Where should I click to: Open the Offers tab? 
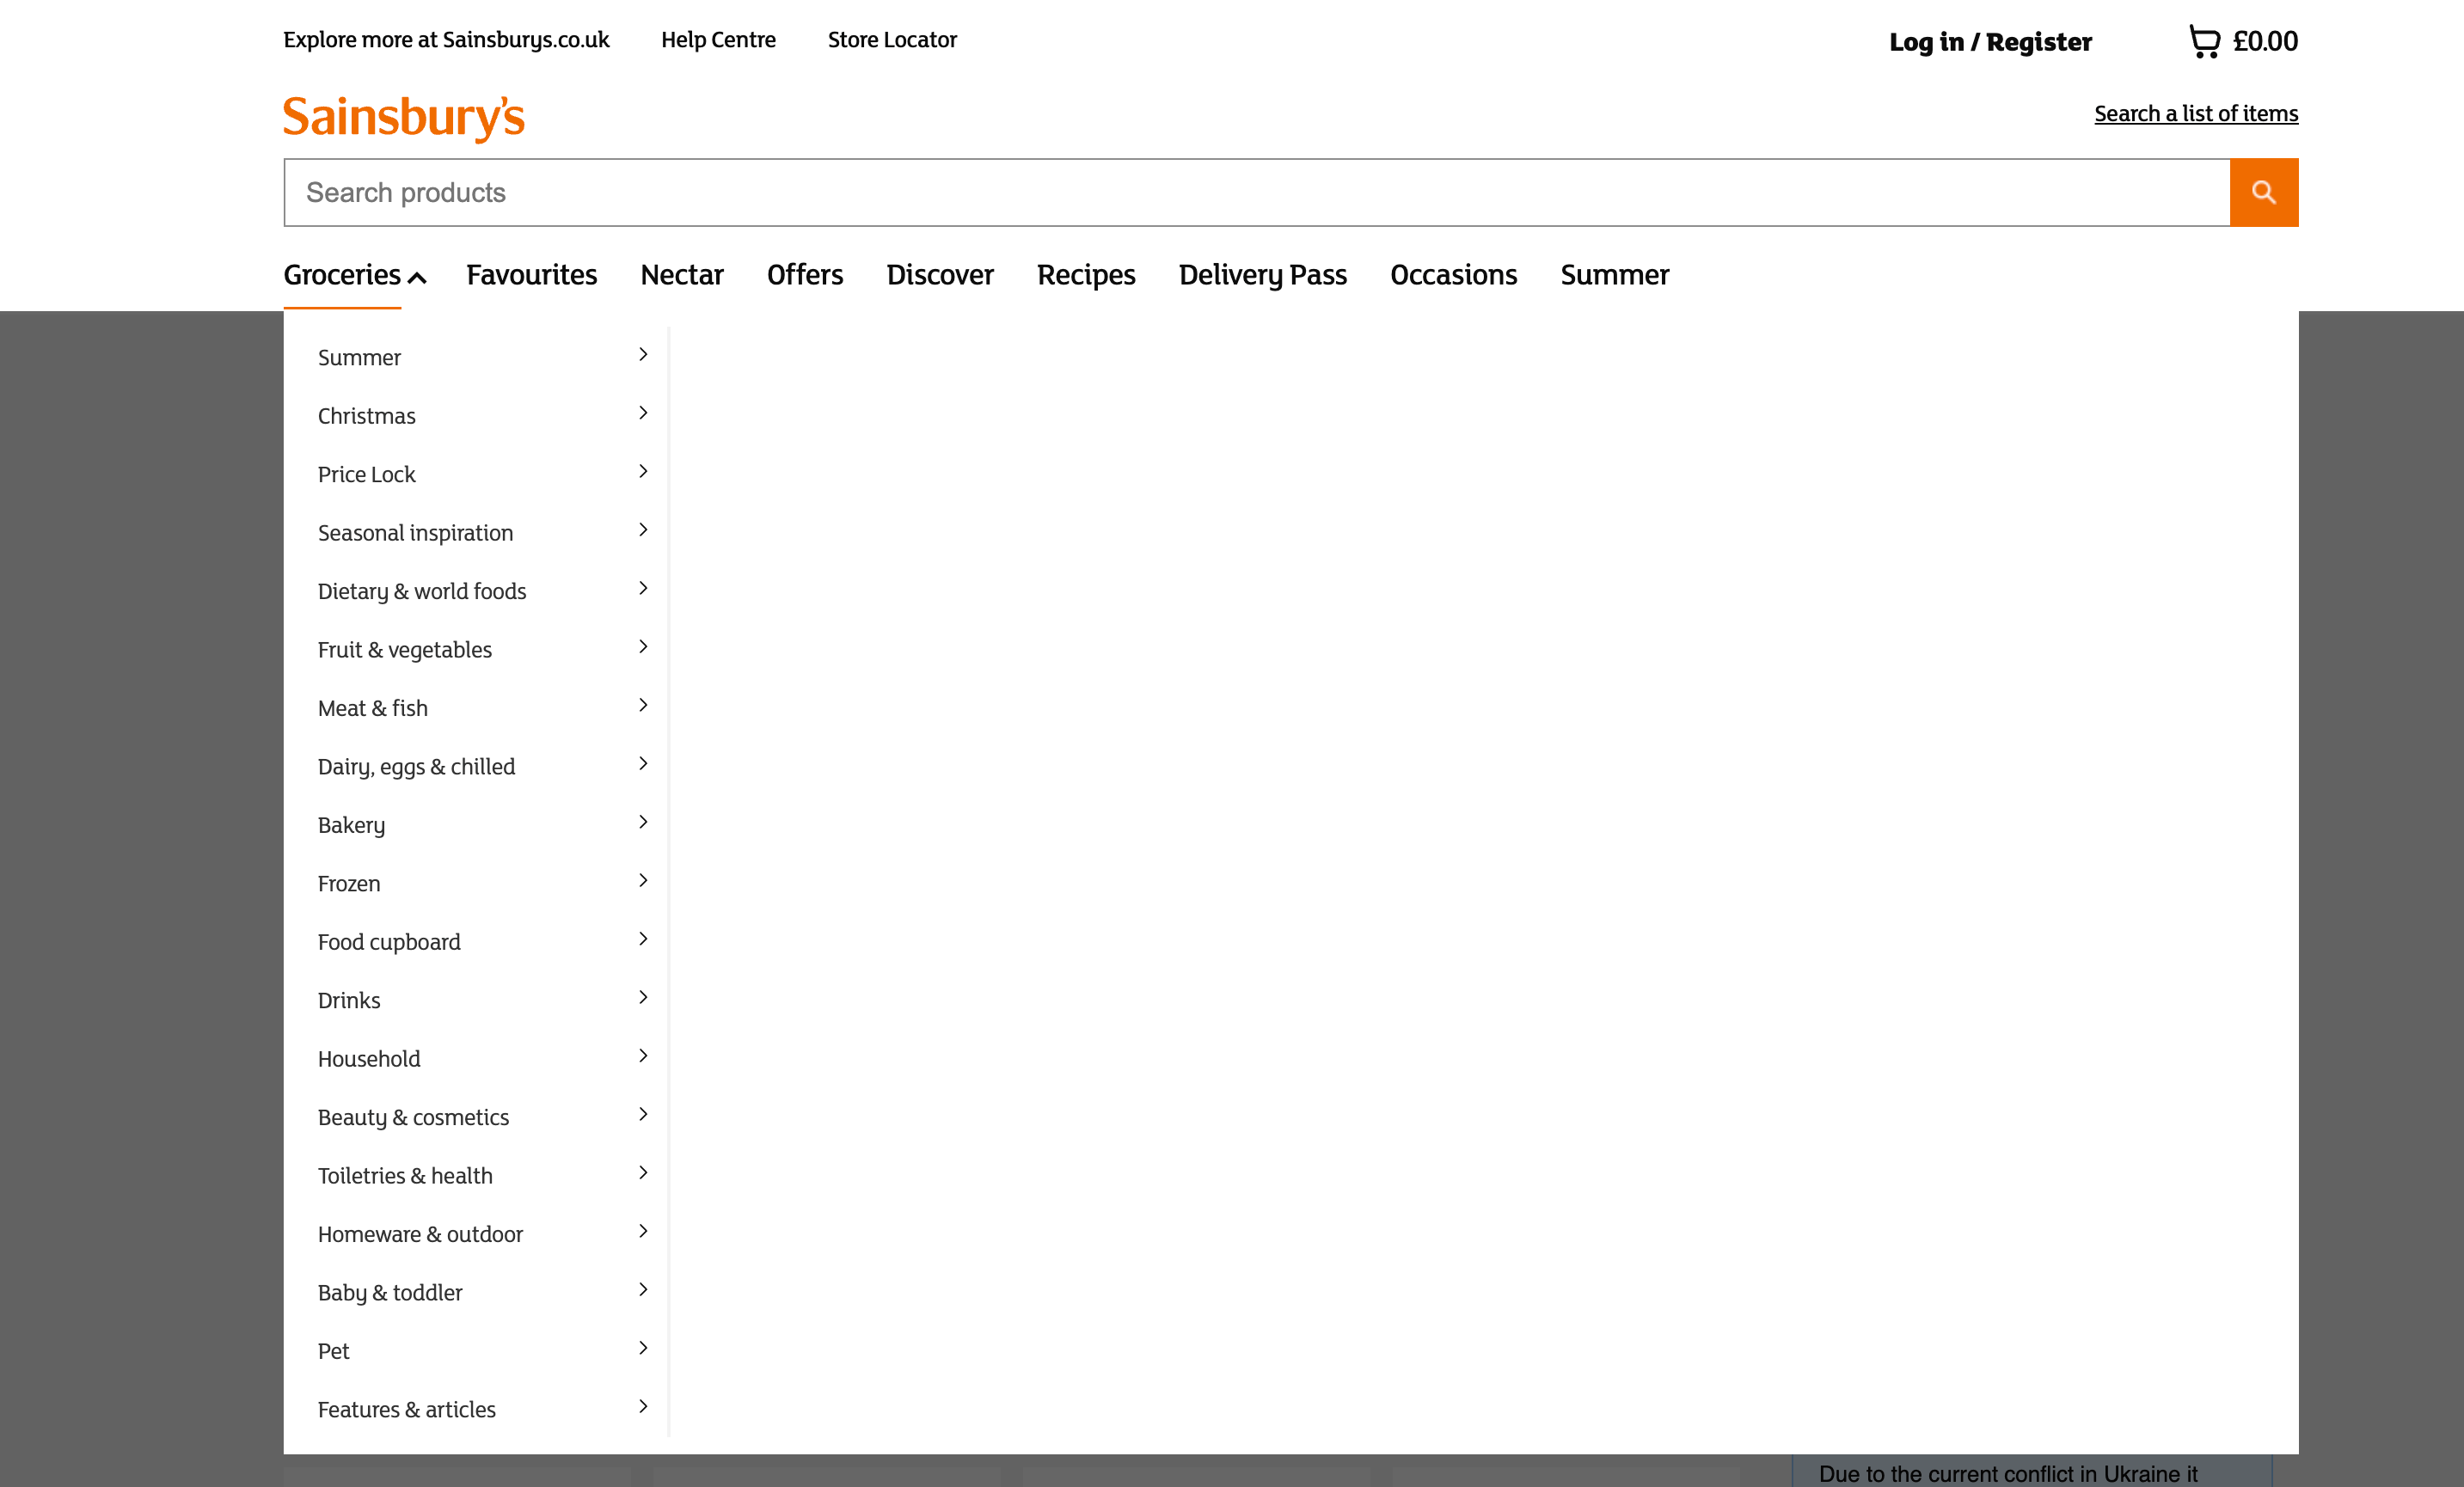(x=804, y=274)
